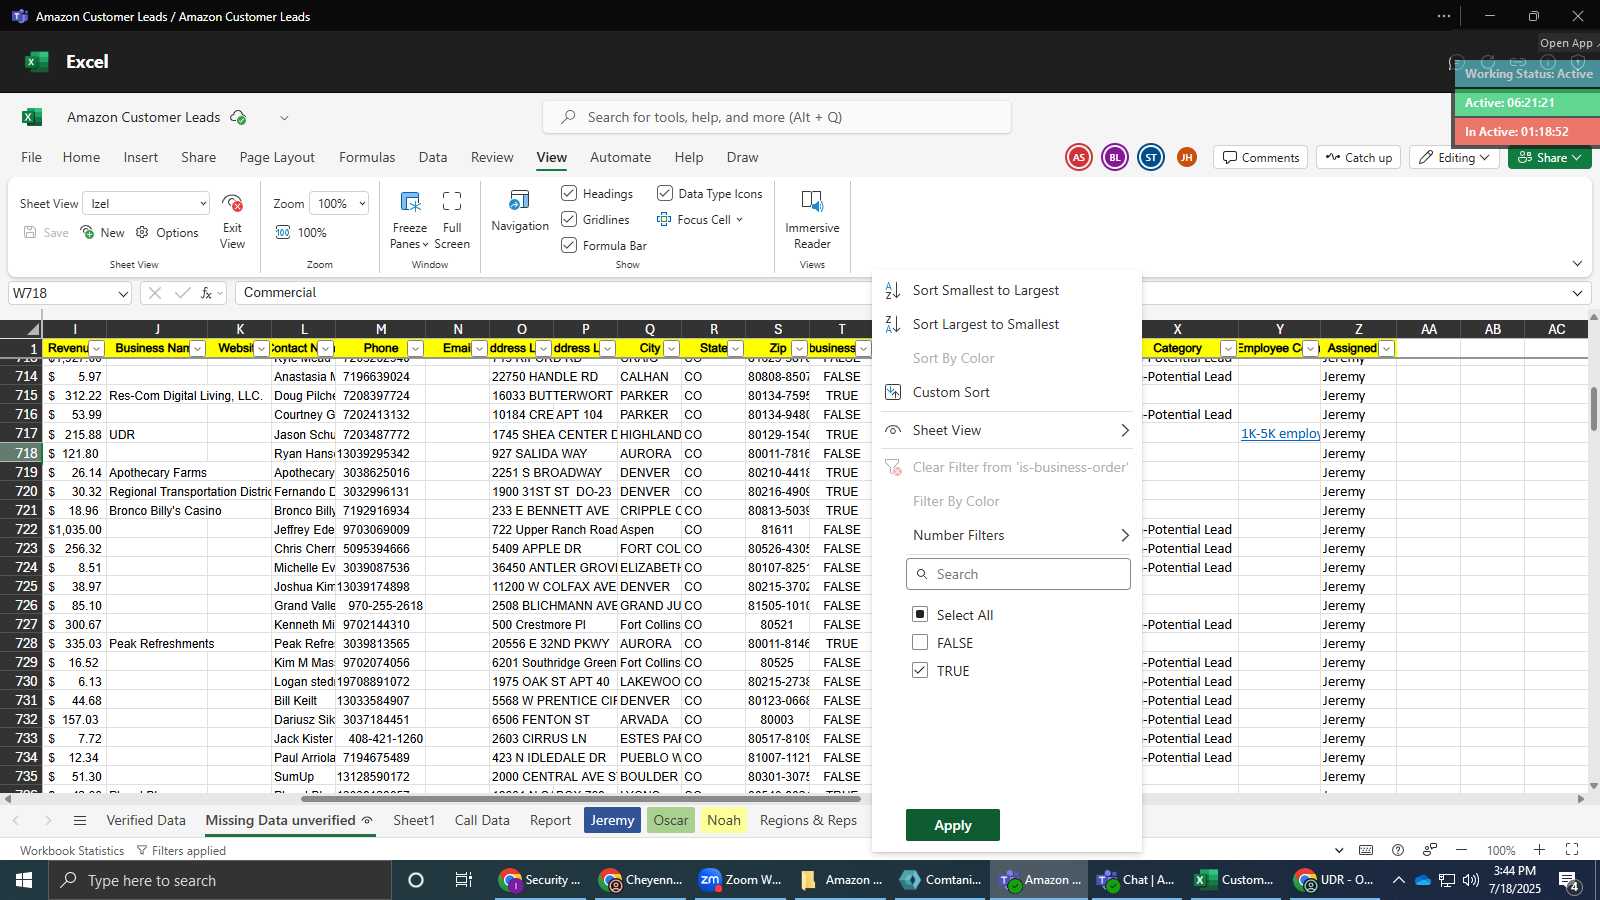Image resolution: width=1600 pixels, height=900 pixels.
Task: Switch to Verified Data sheet
Action: point(146,820)
